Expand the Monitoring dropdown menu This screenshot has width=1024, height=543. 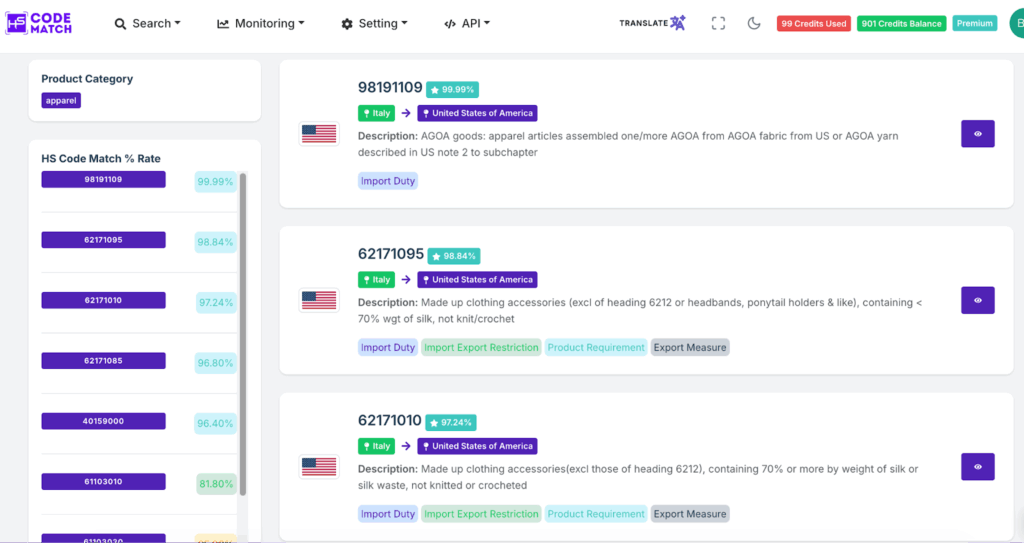coord(260,23)
